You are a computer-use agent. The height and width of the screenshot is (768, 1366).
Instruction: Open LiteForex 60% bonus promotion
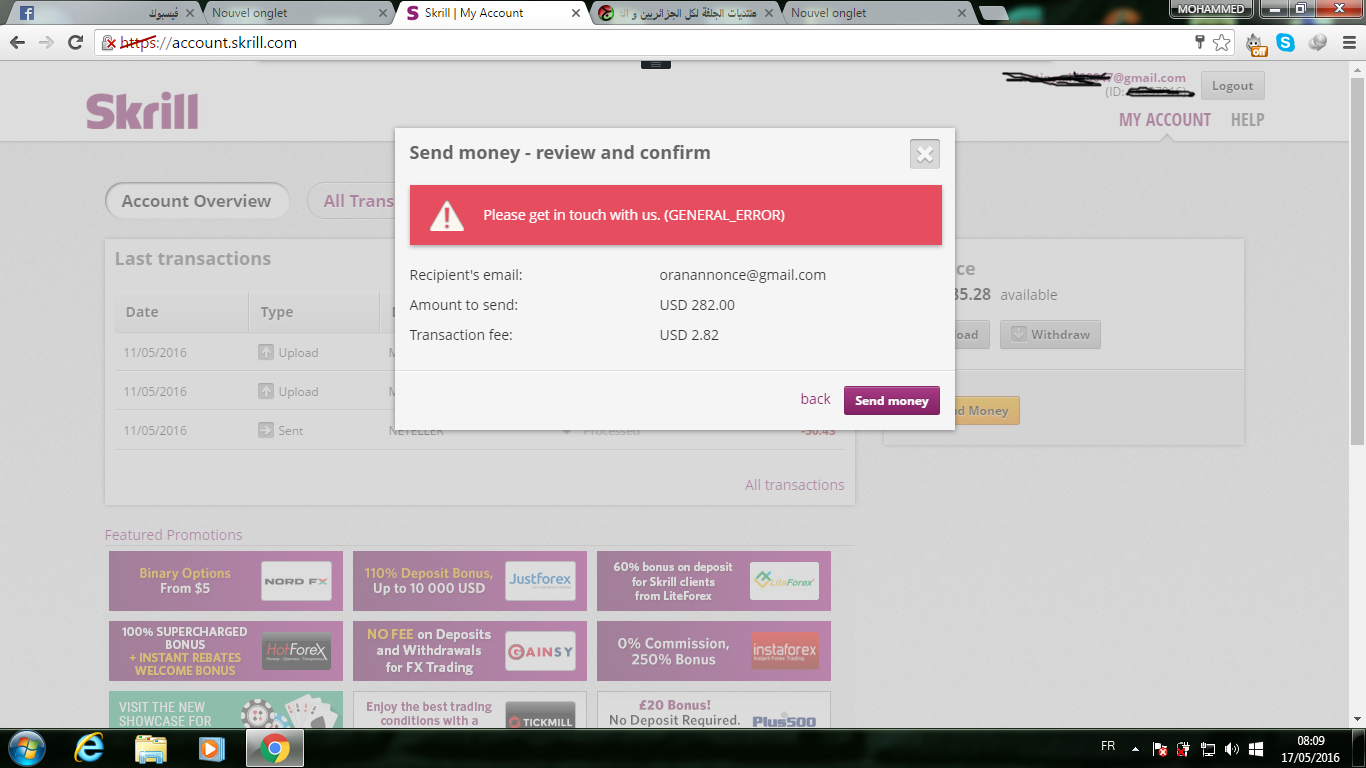pyautogui.click(x=714, y=581)
